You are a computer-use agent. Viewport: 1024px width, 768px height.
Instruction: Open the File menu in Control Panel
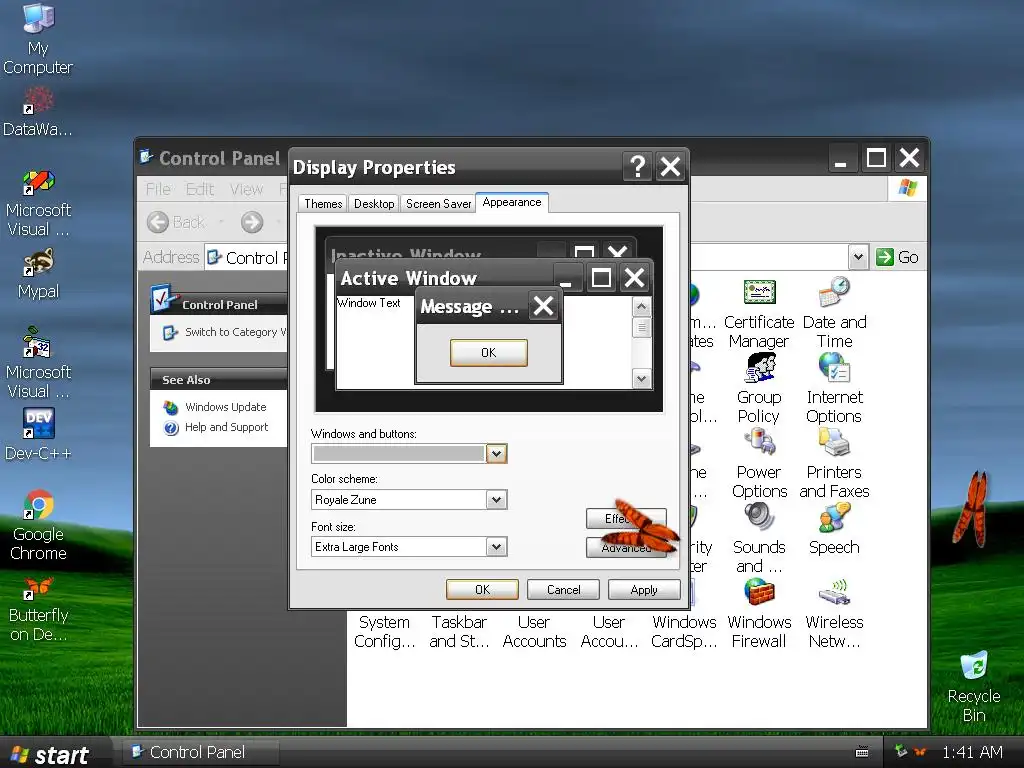158,189
